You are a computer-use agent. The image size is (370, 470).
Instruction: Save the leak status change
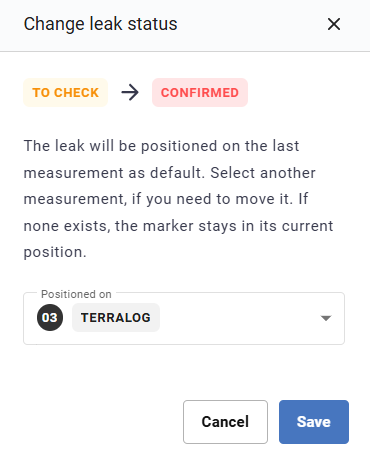coord(314,422)
